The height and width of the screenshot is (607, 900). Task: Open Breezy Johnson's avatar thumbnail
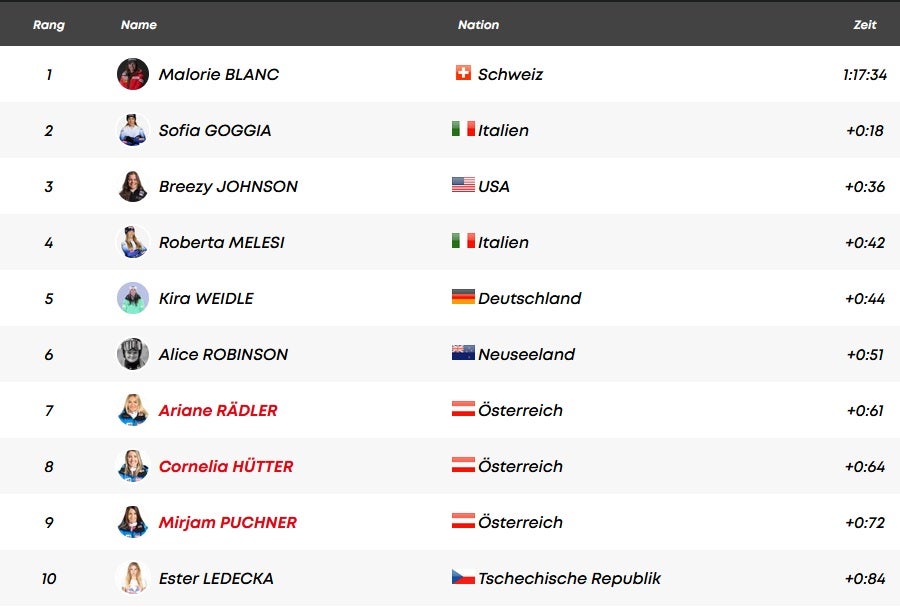pos(133,186)
